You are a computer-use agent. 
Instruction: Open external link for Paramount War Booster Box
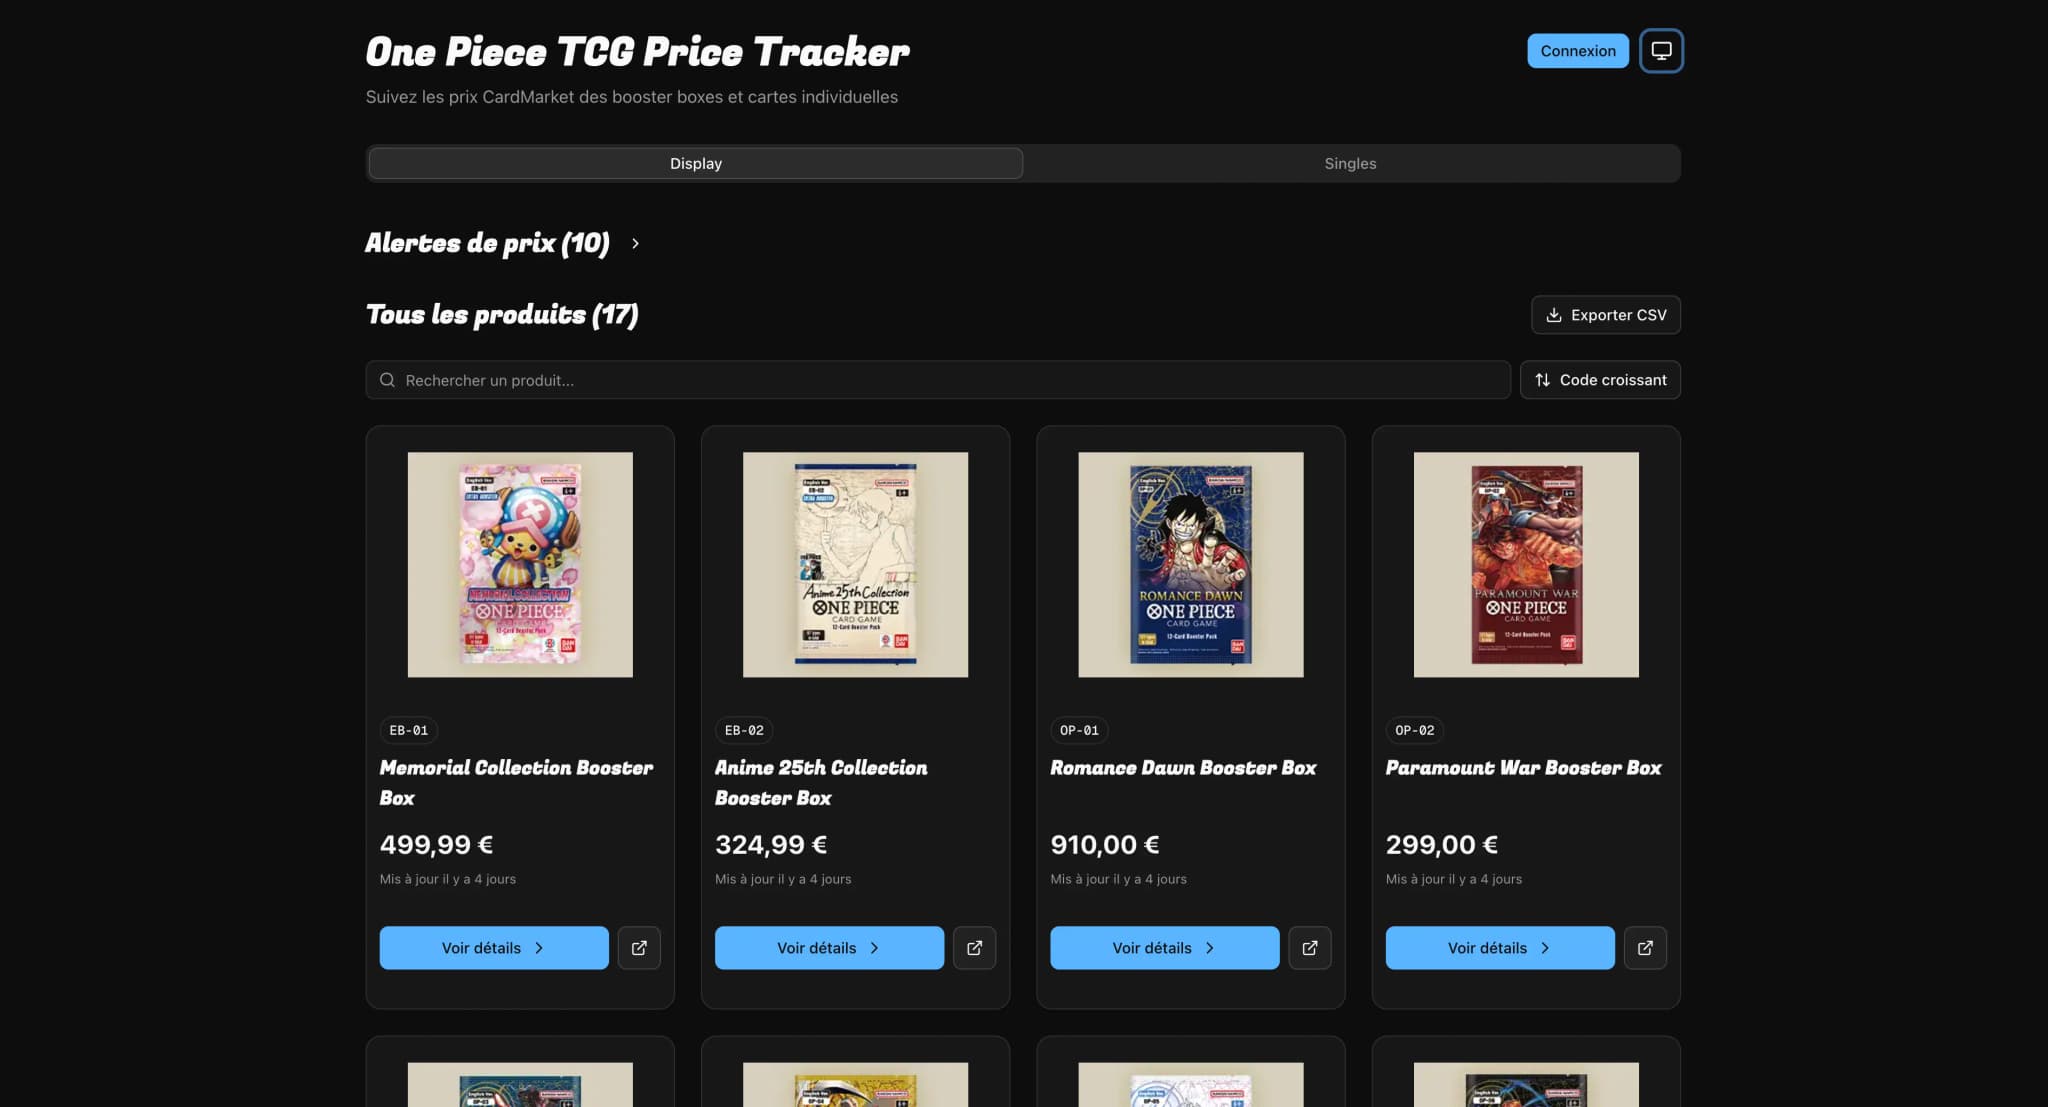click(x=1645, y=948)
